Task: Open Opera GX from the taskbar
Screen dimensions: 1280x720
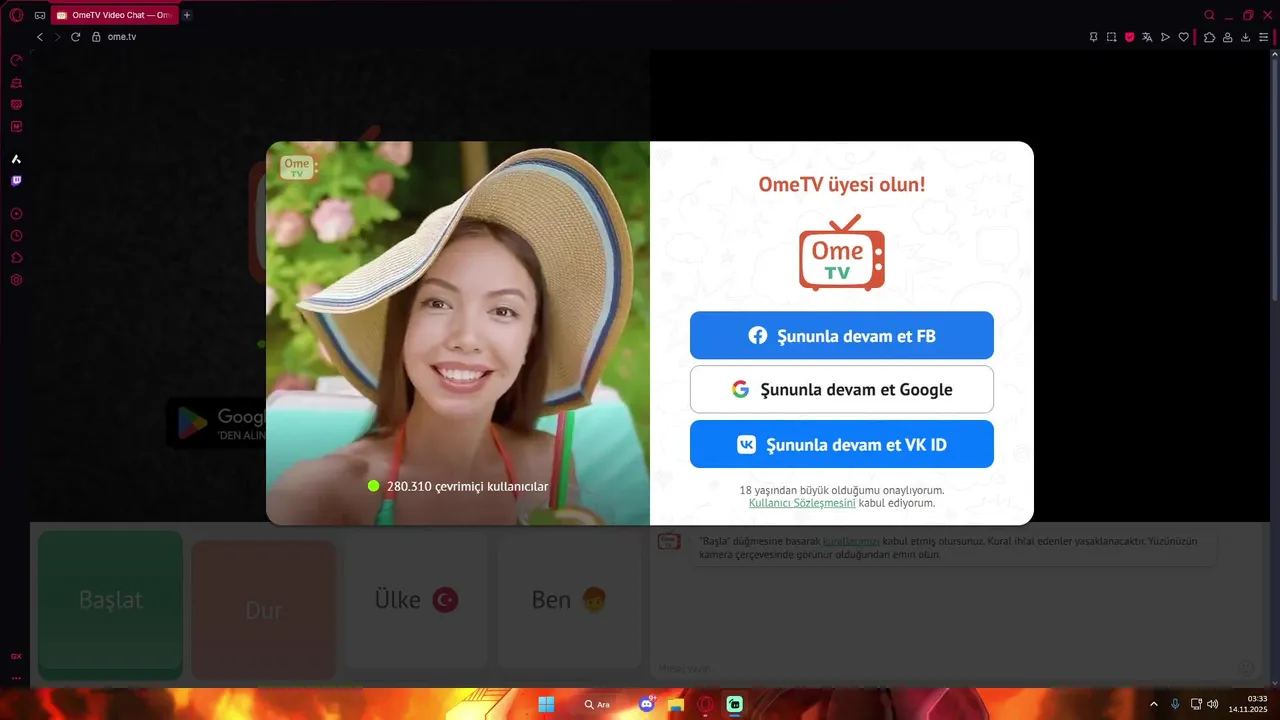Action: pyautogui.click(x=706, y=704)
